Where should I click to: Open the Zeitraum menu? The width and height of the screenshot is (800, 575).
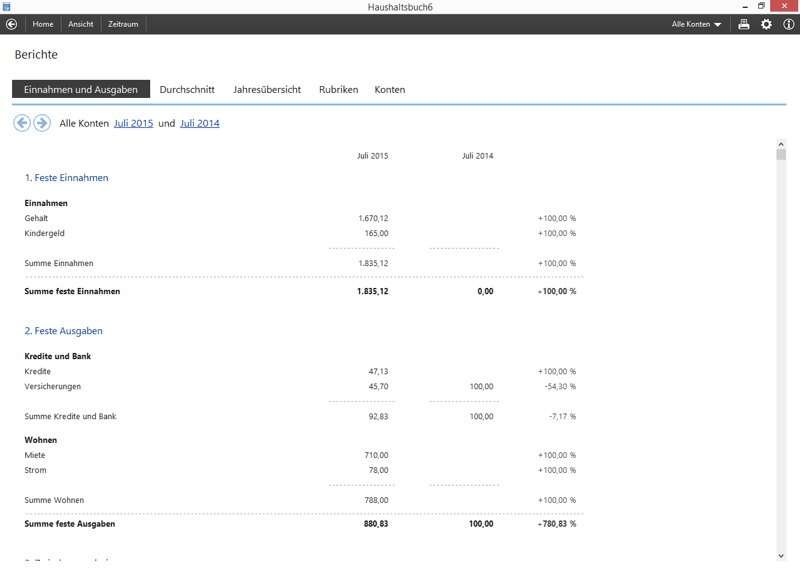tap(123, 24)
